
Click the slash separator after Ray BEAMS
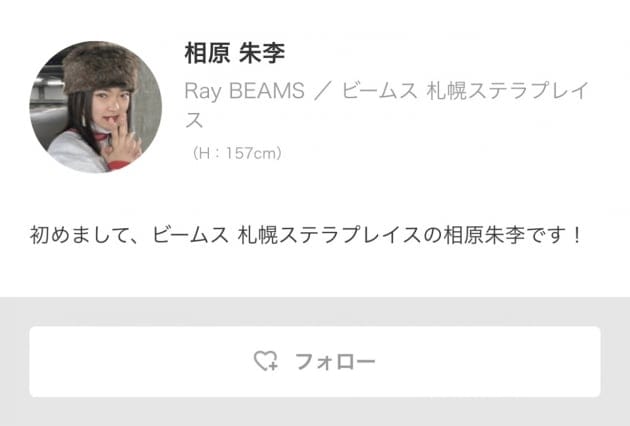click(x=323, y=91)
